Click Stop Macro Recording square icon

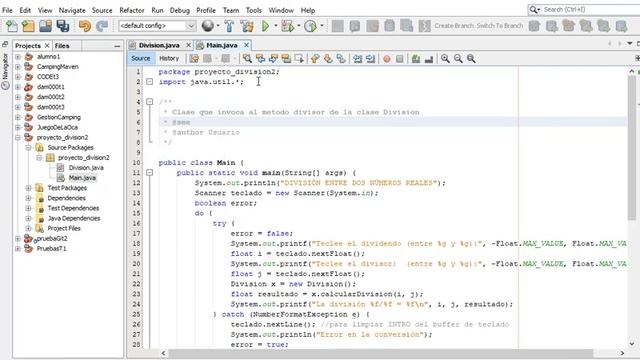[x=400, y=59]
